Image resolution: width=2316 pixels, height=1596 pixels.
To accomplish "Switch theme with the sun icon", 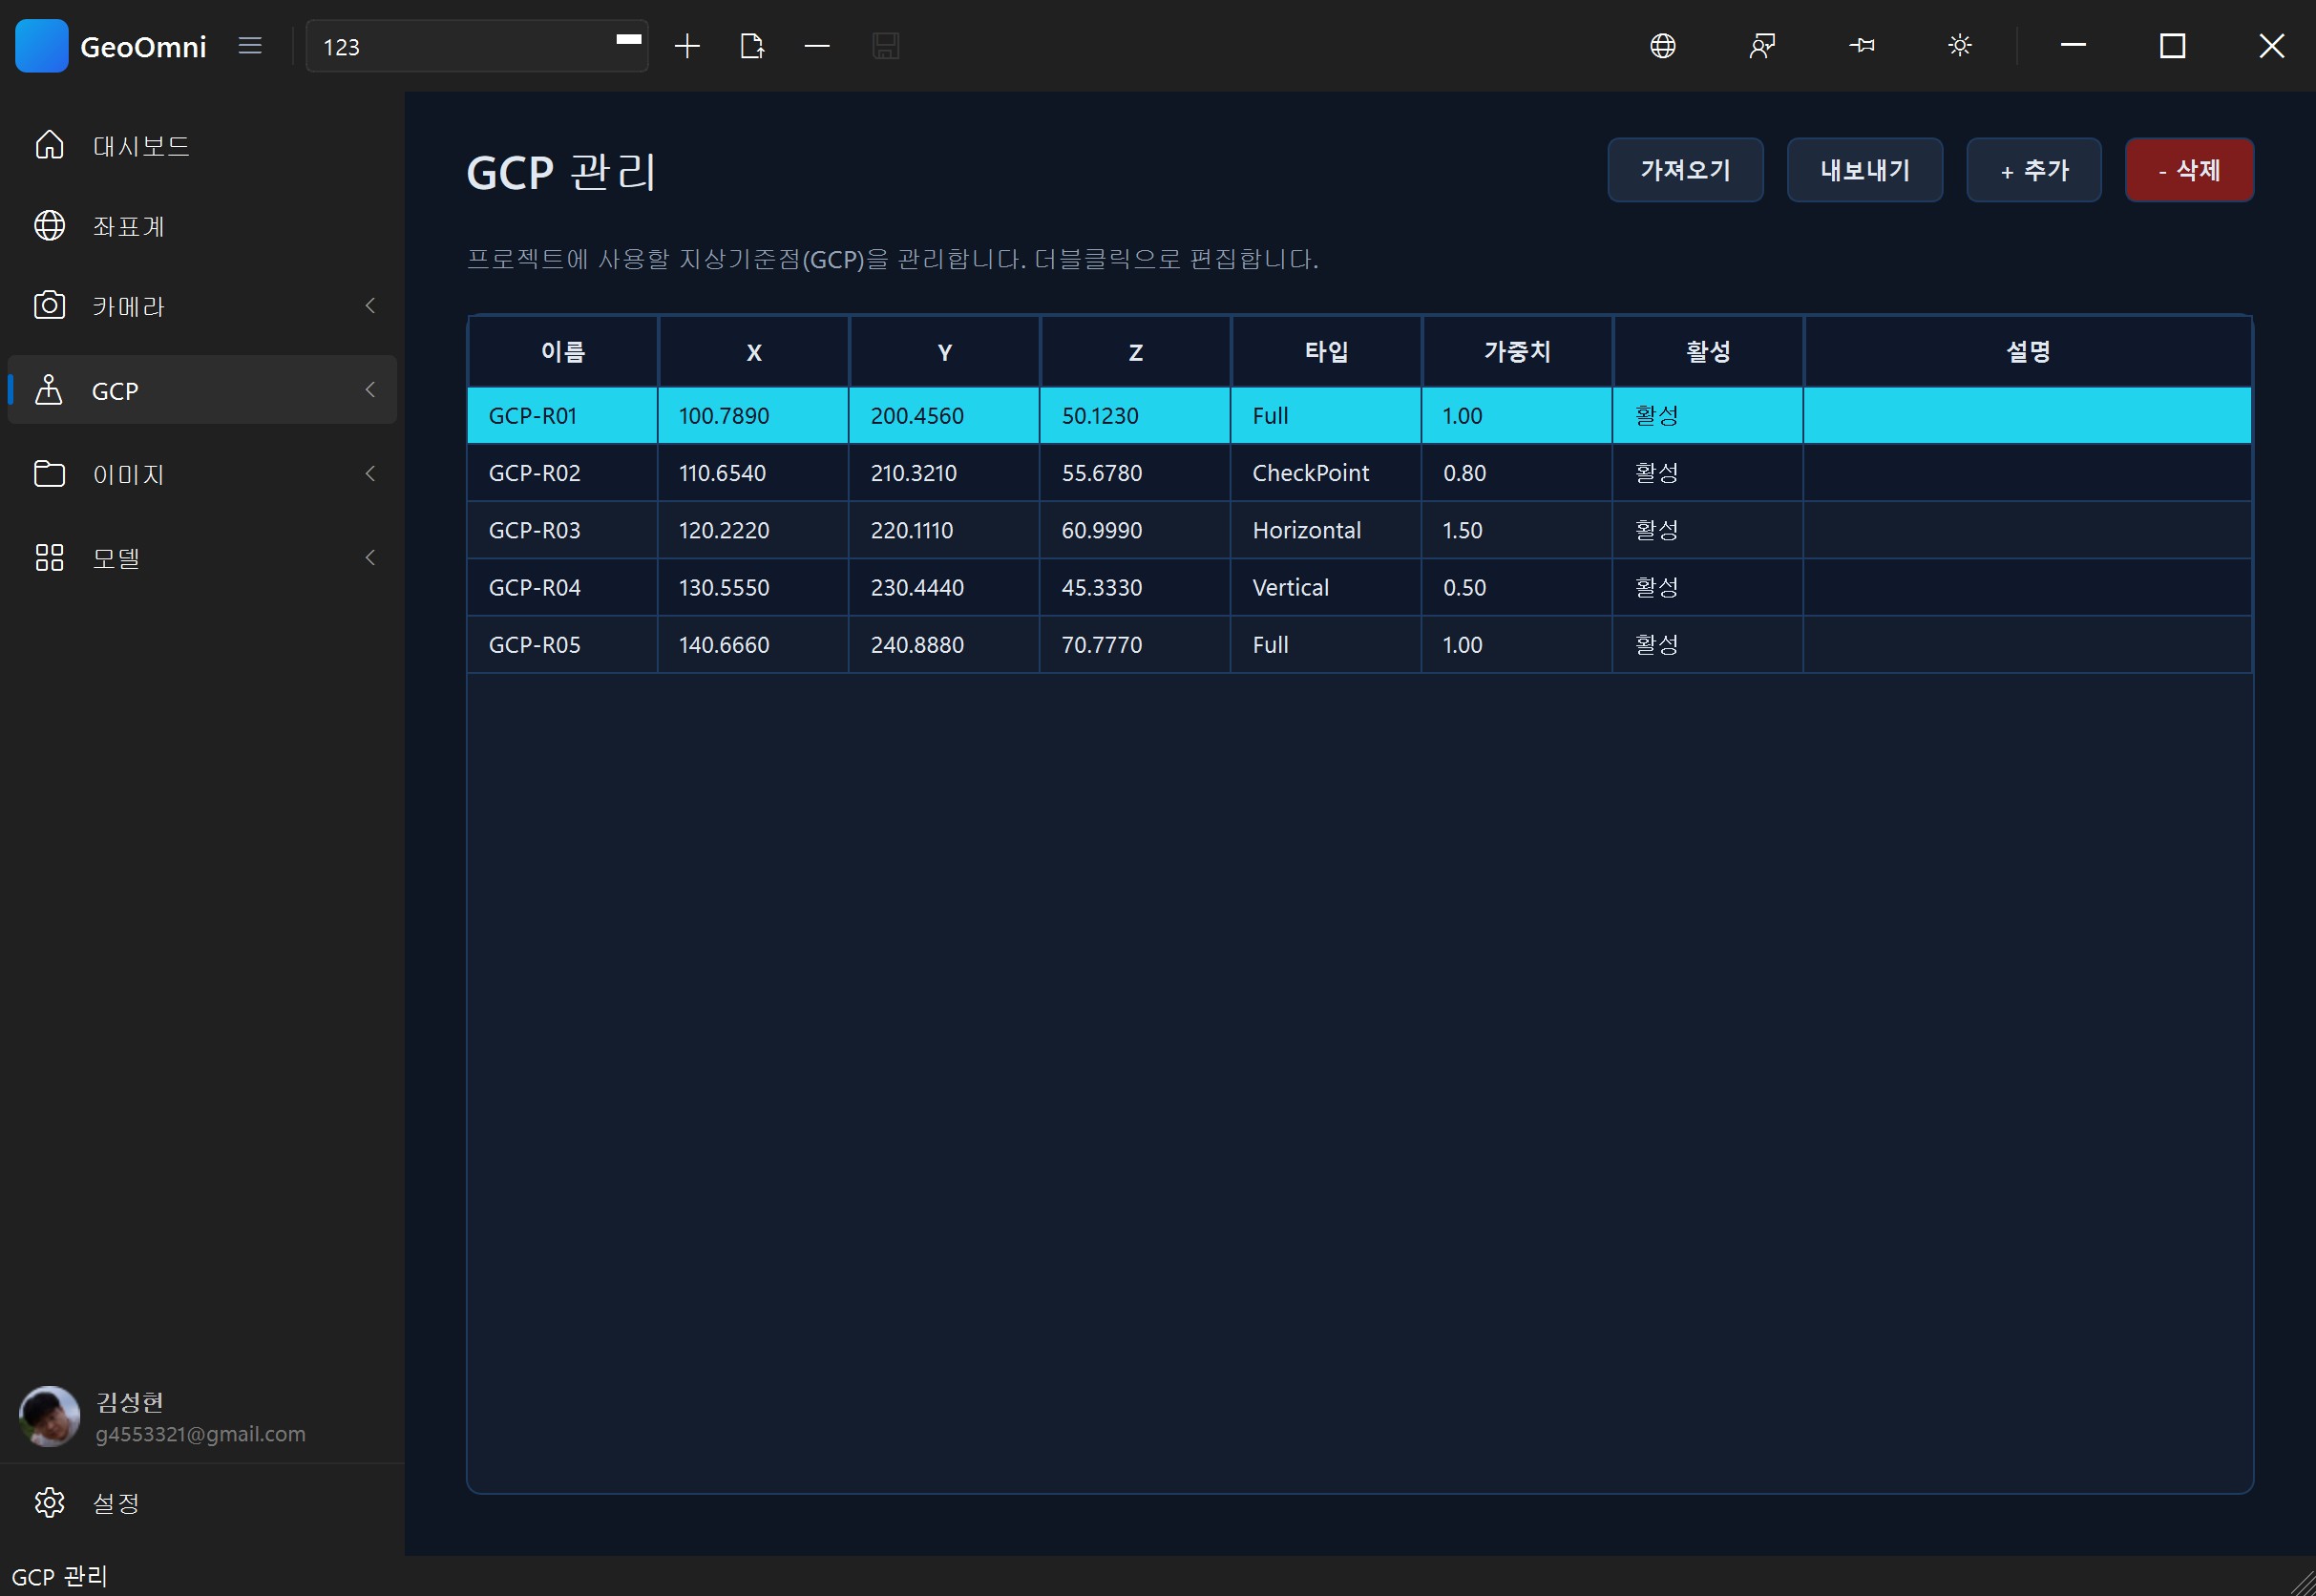I will pos(1960,46).
